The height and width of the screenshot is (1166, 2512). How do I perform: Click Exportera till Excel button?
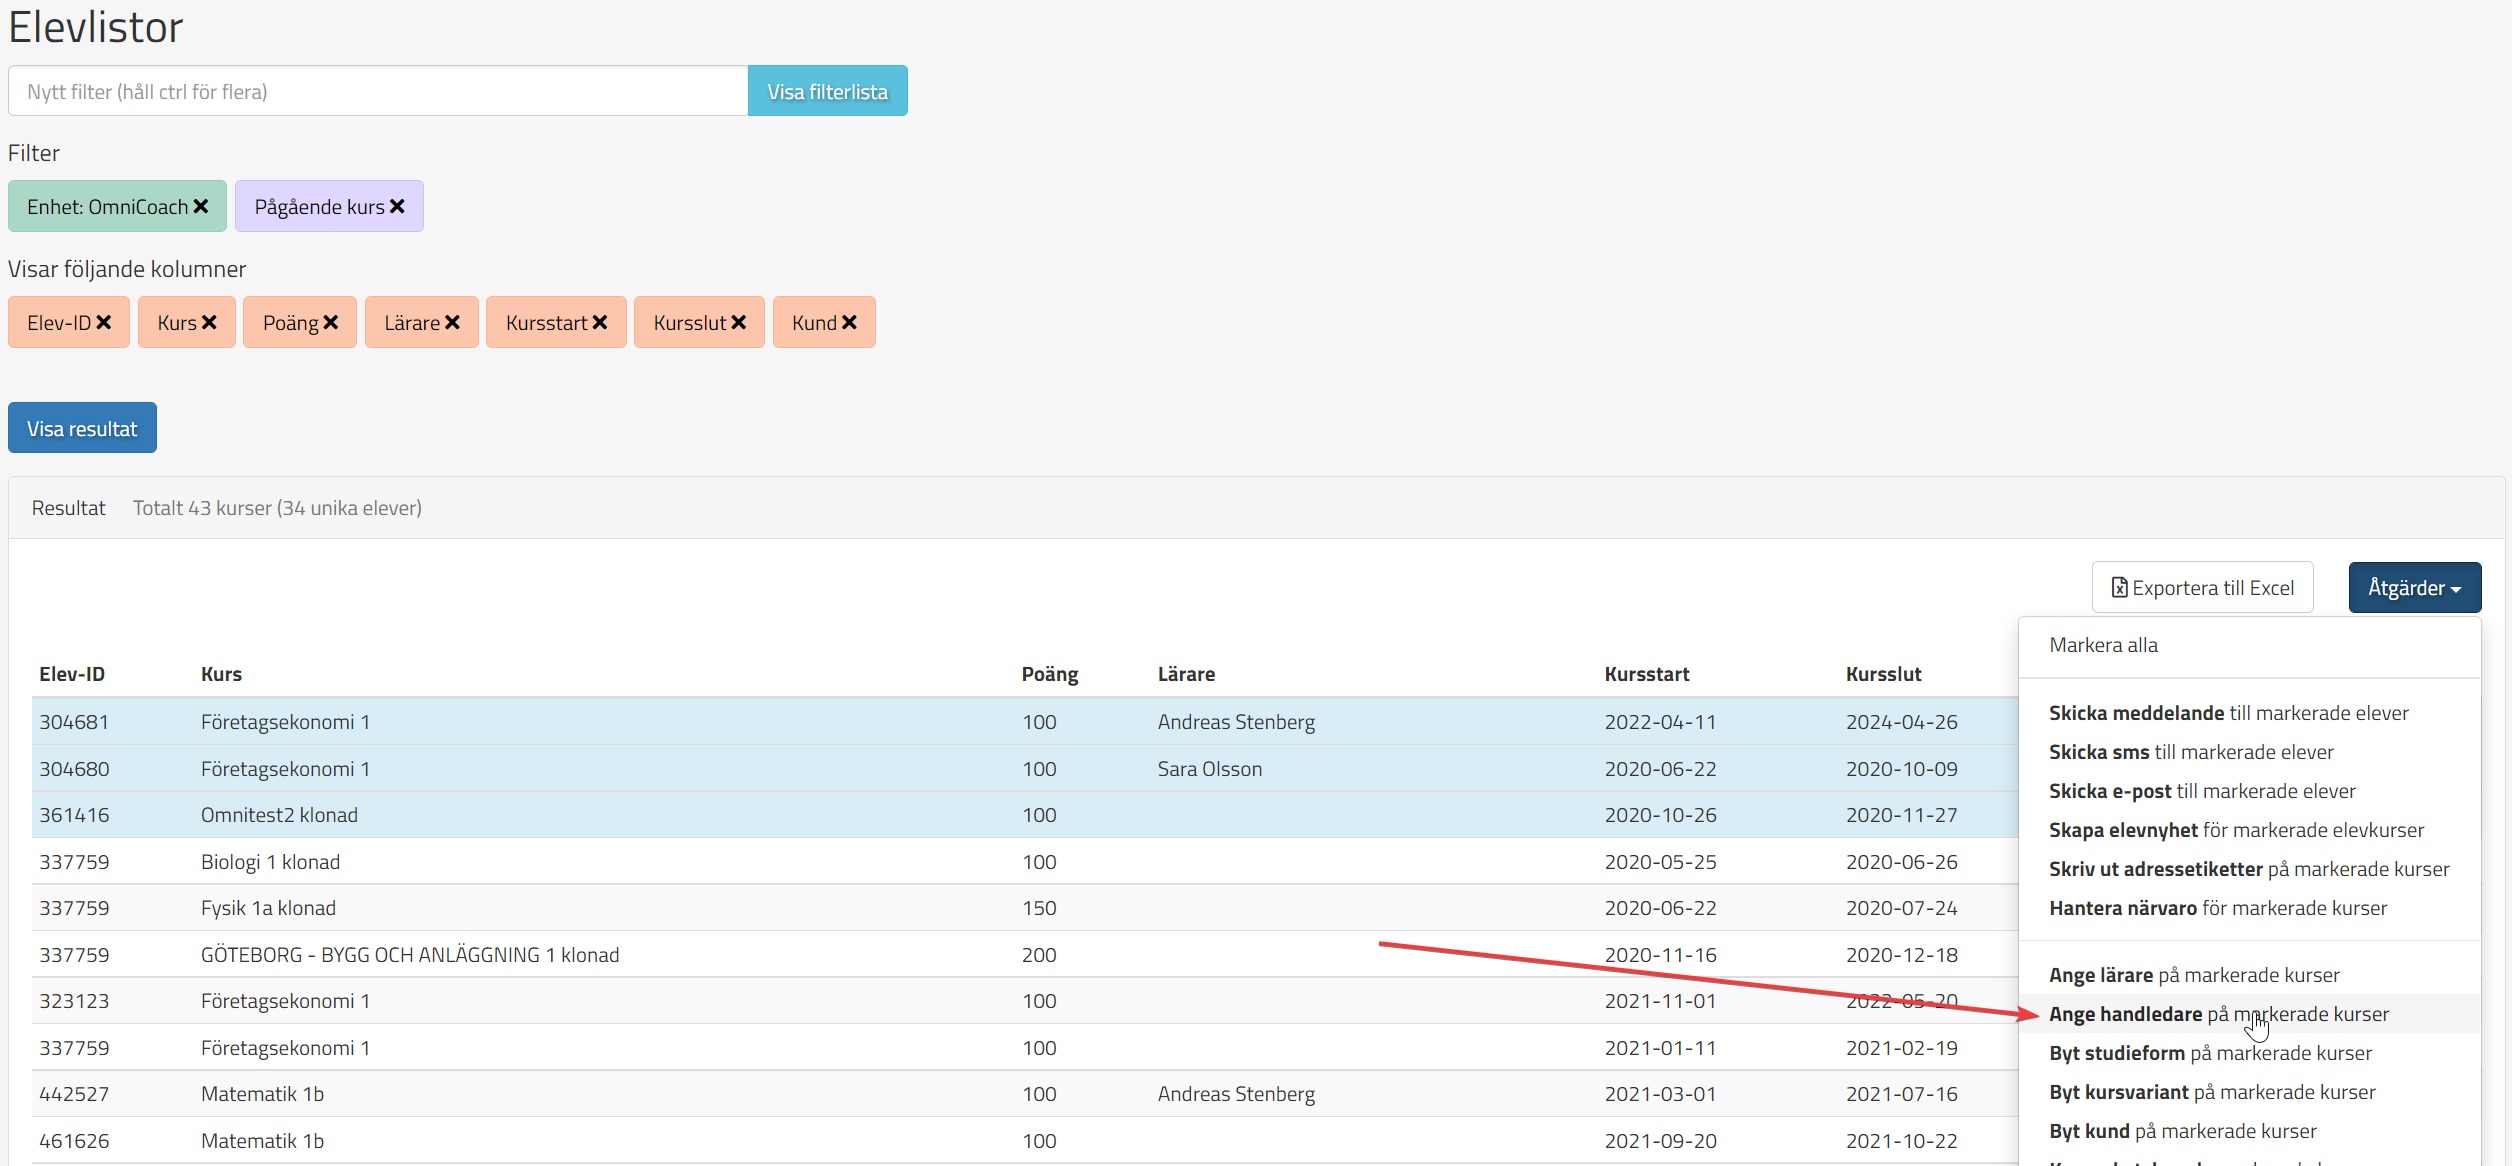click(x=2202, y=588)
